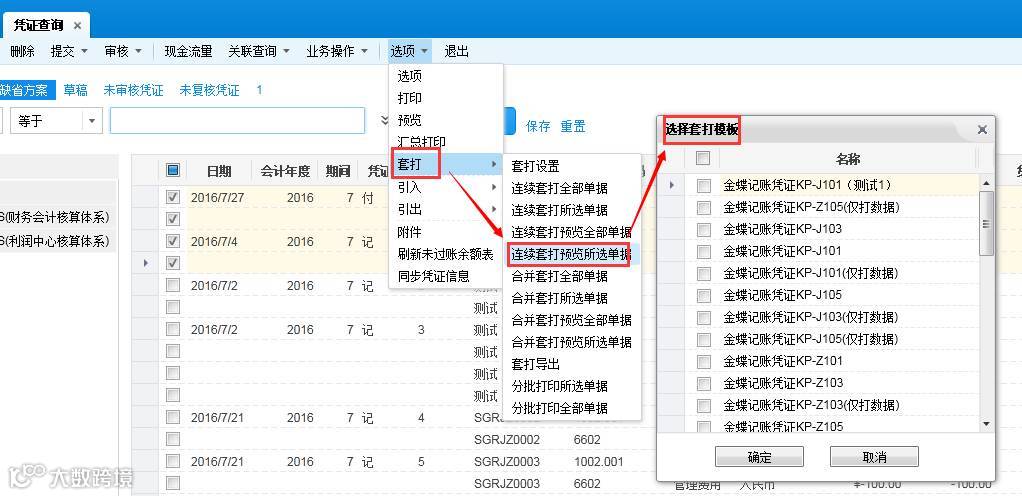This screenshot has height=496, width=1022.
Task: Expand the 引入 submenu
Action: [446, 188]
